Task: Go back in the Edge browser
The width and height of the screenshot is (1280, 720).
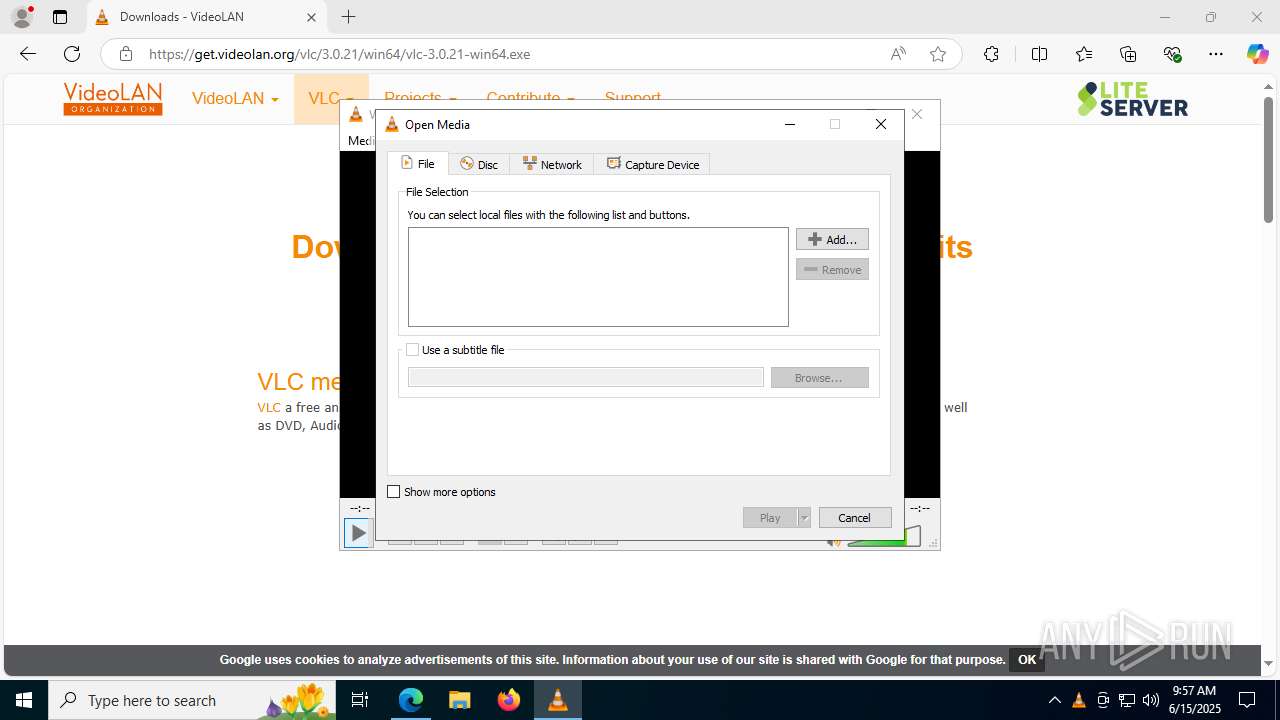Action: 28,54
